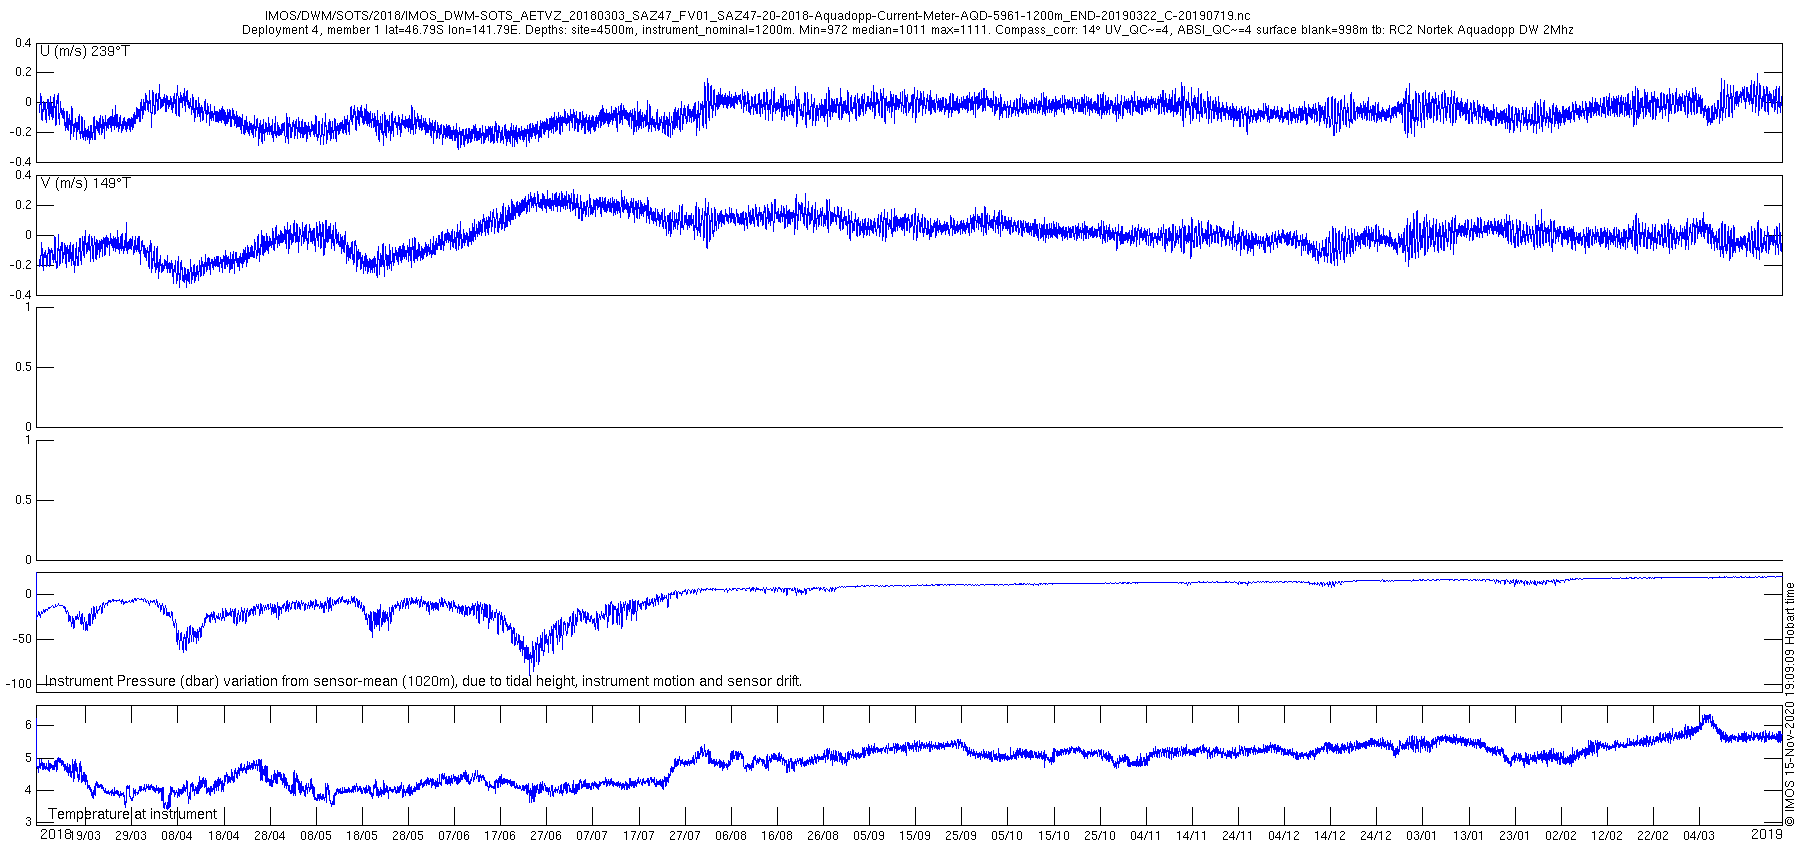Select the '28/05' date tick label
The width and height of the screenshot is (1800, 850).
(x=407, y=836)
